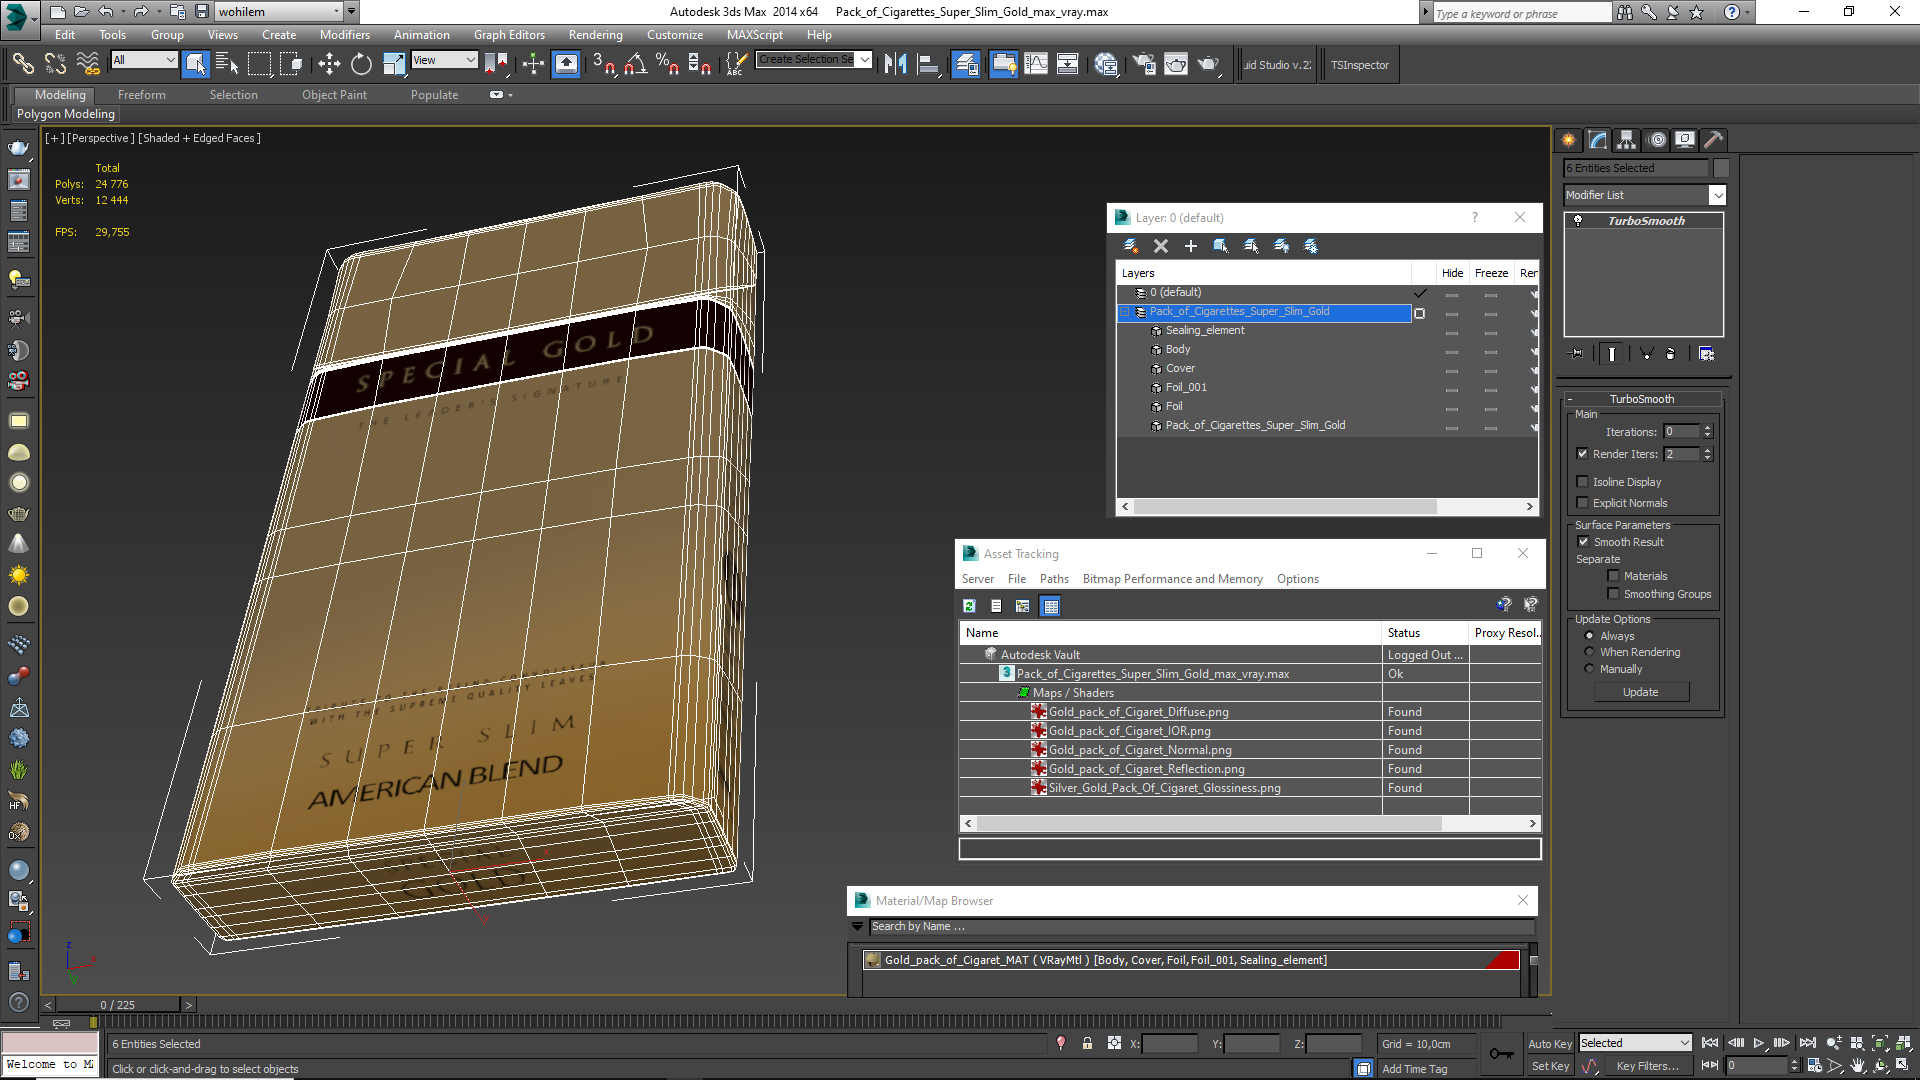Activate the Unlink Selection tool

pyautogui.click(x=55, y=64)
